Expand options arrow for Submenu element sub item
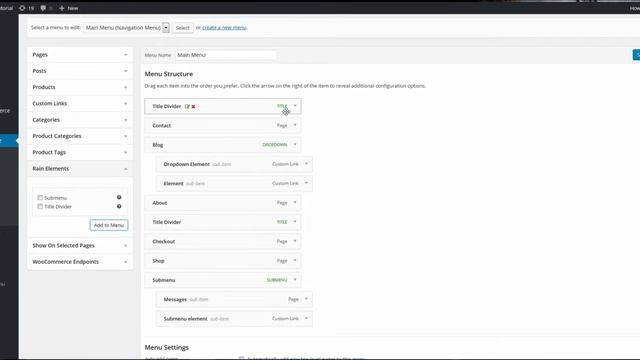Image resolution: width=640 pixels, height=360 pixels. 307,318
